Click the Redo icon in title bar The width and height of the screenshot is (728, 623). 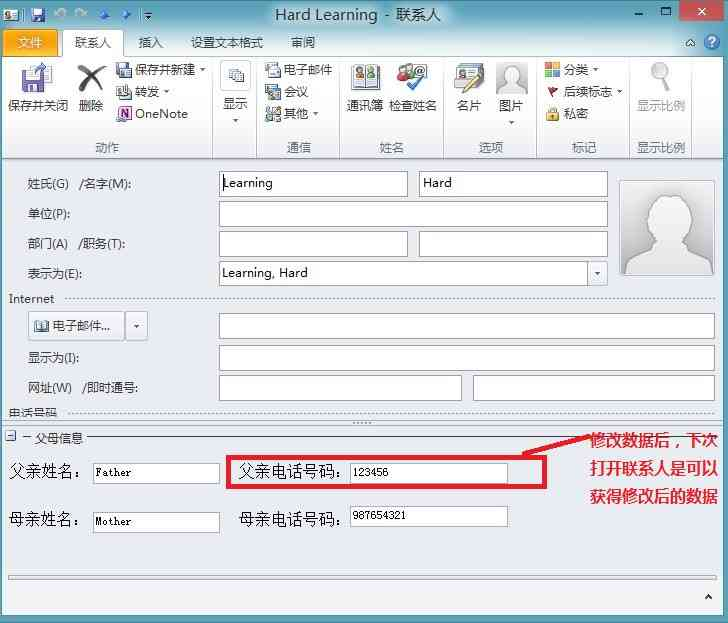tap(82, 14)
